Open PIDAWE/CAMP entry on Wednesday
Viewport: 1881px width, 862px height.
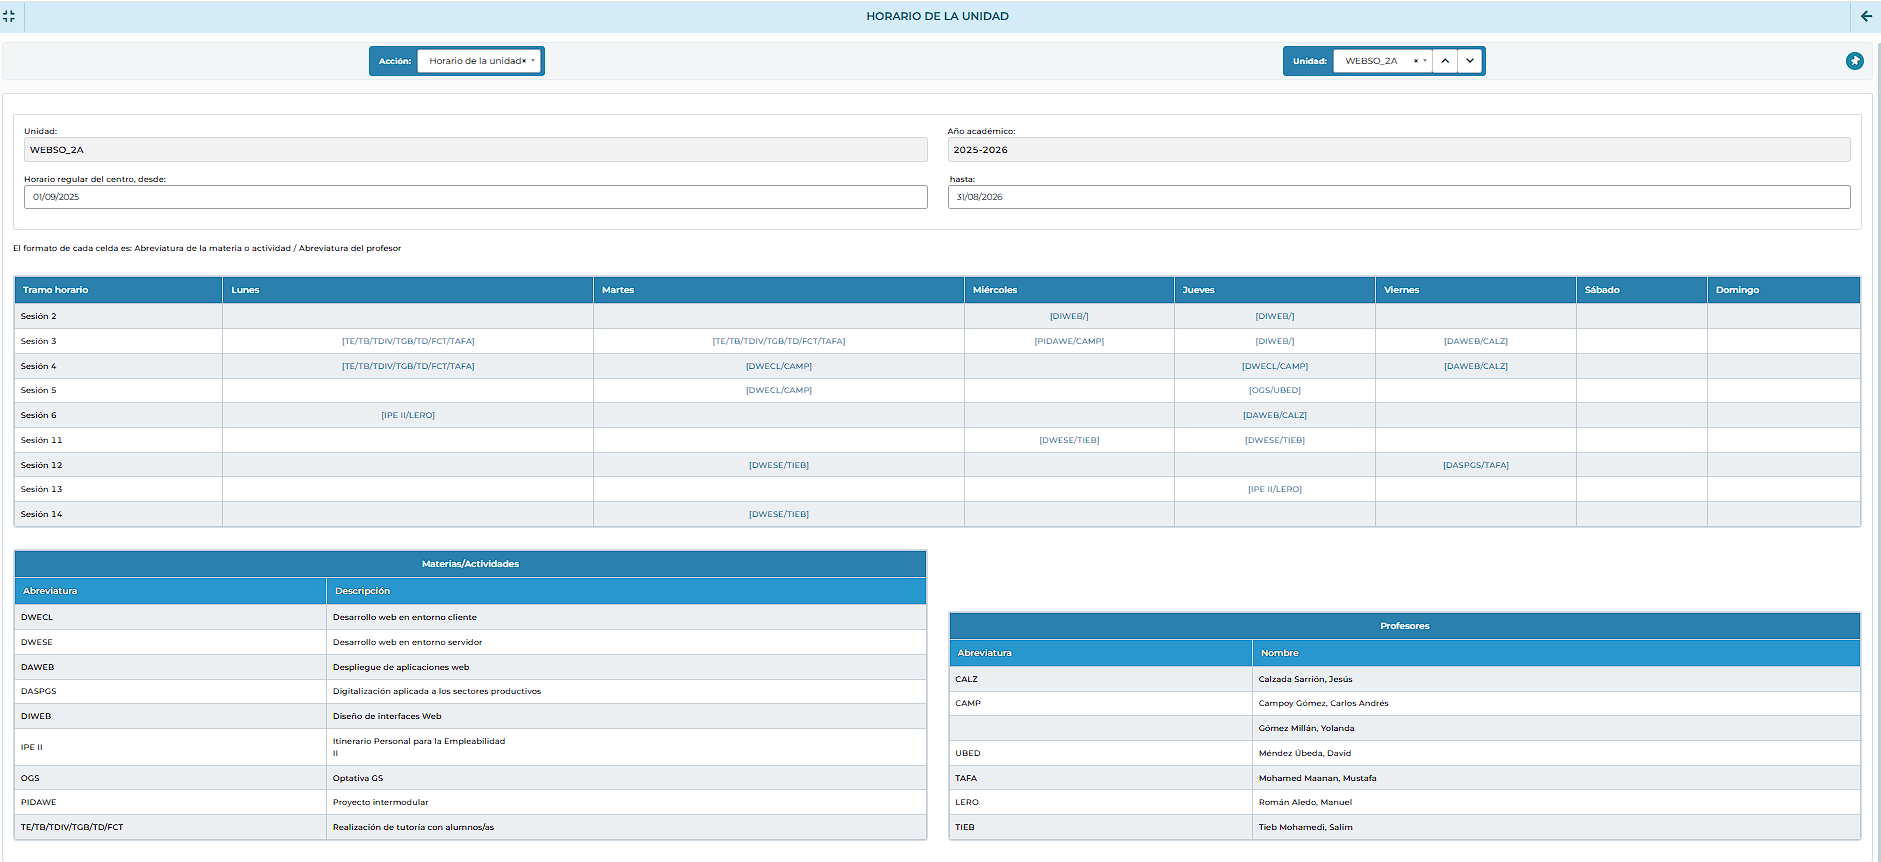pos(1069,341)
